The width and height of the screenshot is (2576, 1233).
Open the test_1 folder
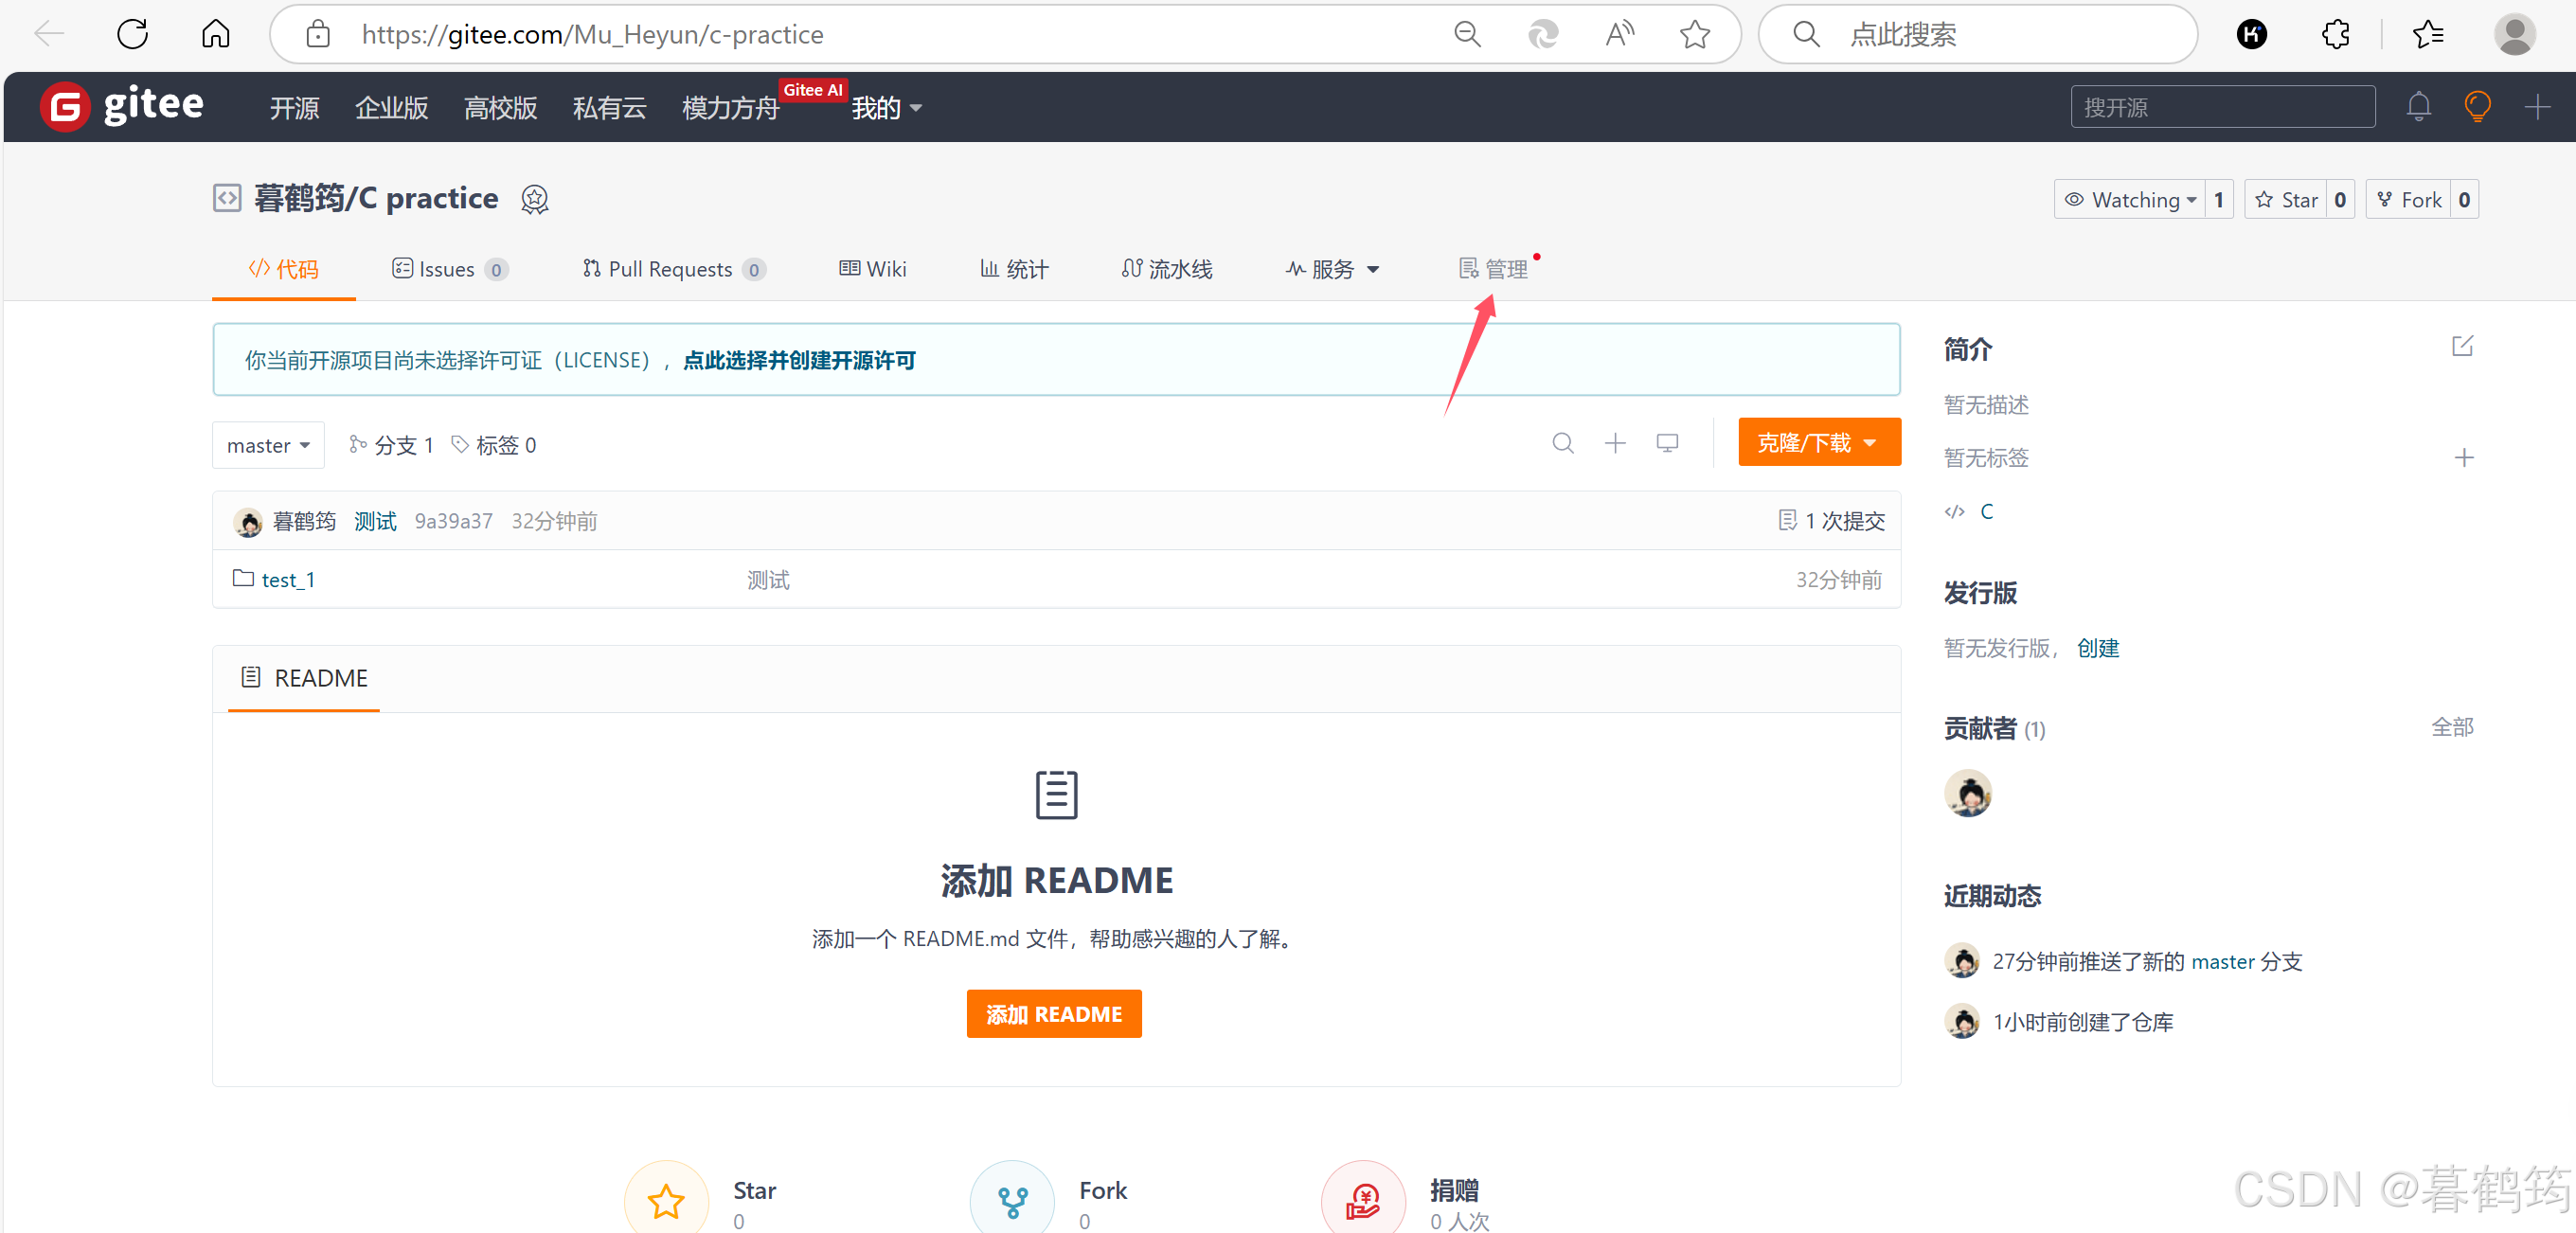(288, 580)
